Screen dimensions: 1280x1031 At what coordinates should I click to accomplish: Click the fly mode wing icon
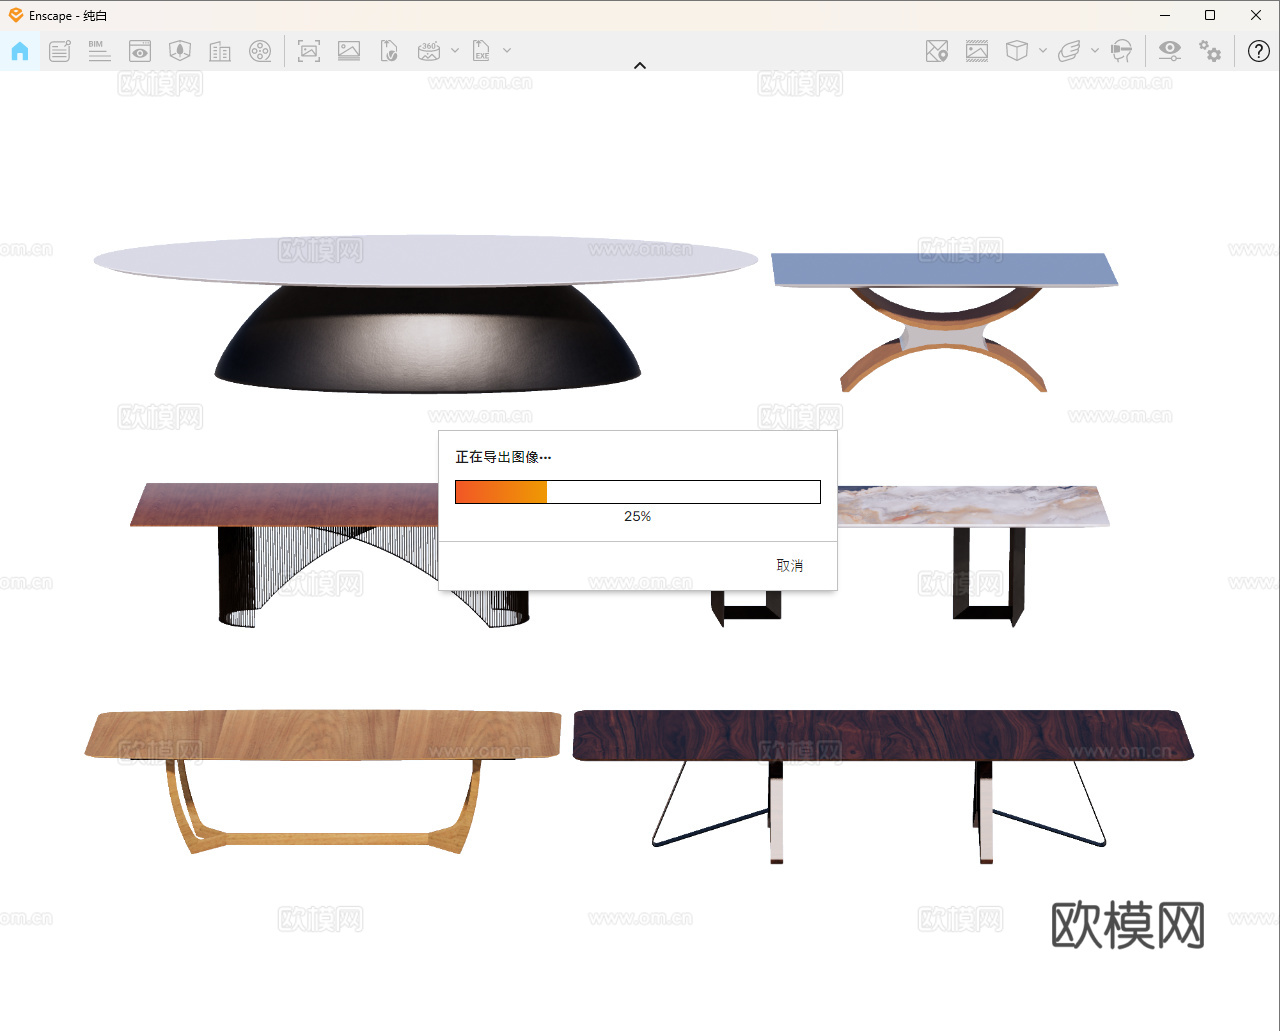[1069, 51]
